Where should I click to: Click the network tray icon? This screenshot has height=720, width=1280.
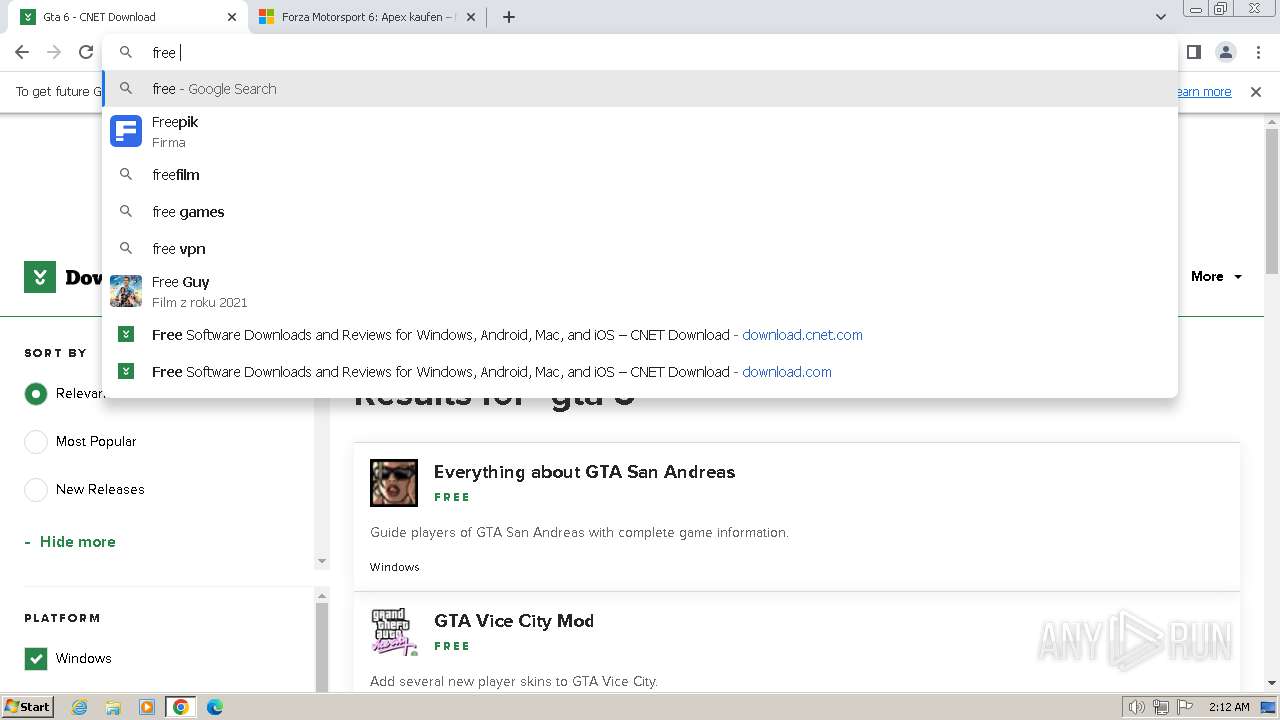pyautogui.click(x=1161, y=707)
